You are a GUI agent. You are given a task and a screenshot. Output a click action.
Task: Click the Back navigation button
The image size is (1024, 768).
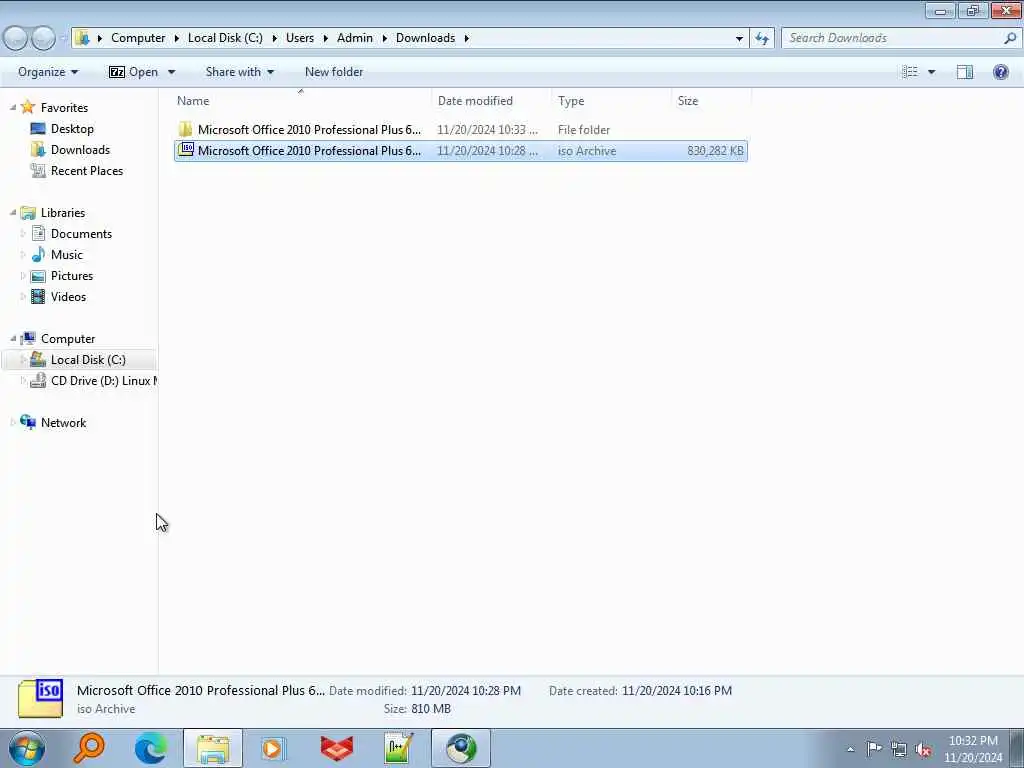pos(16,38)
